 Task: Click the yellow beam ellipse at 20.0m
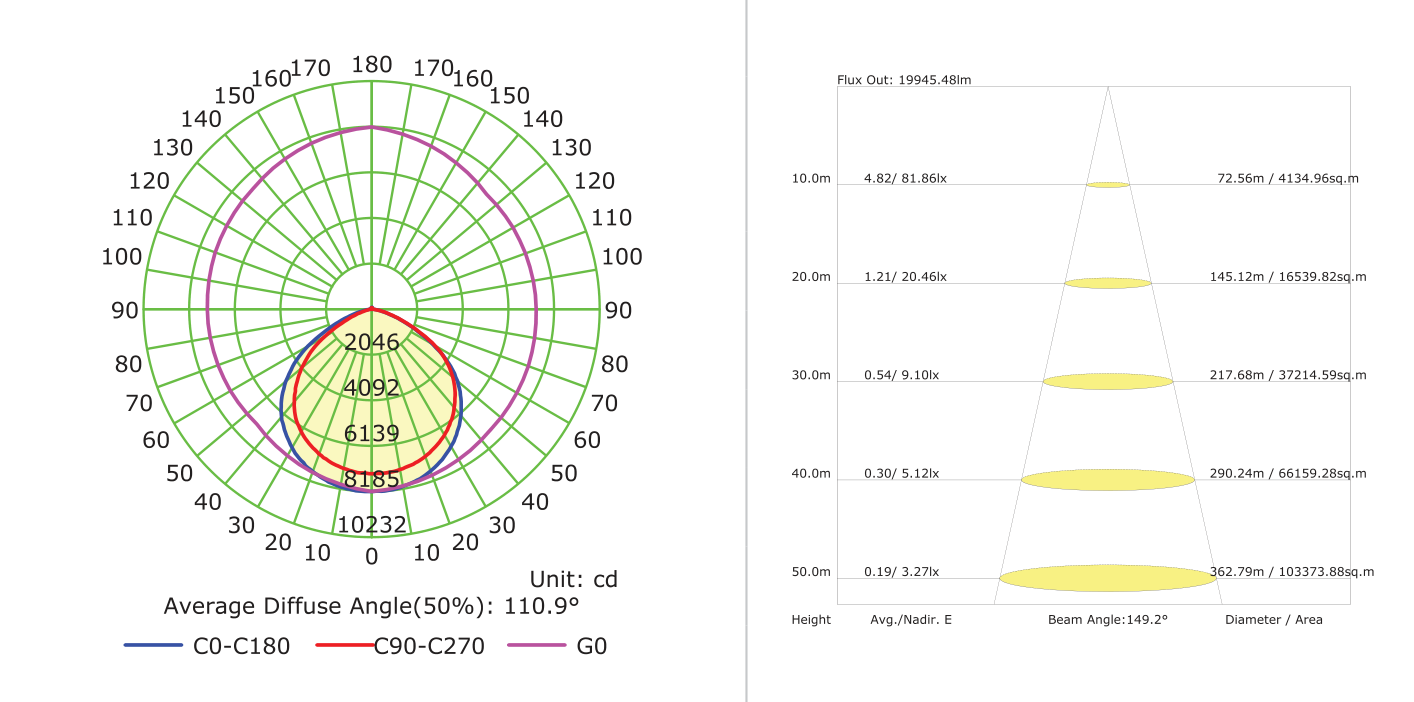pos(1108,283)
